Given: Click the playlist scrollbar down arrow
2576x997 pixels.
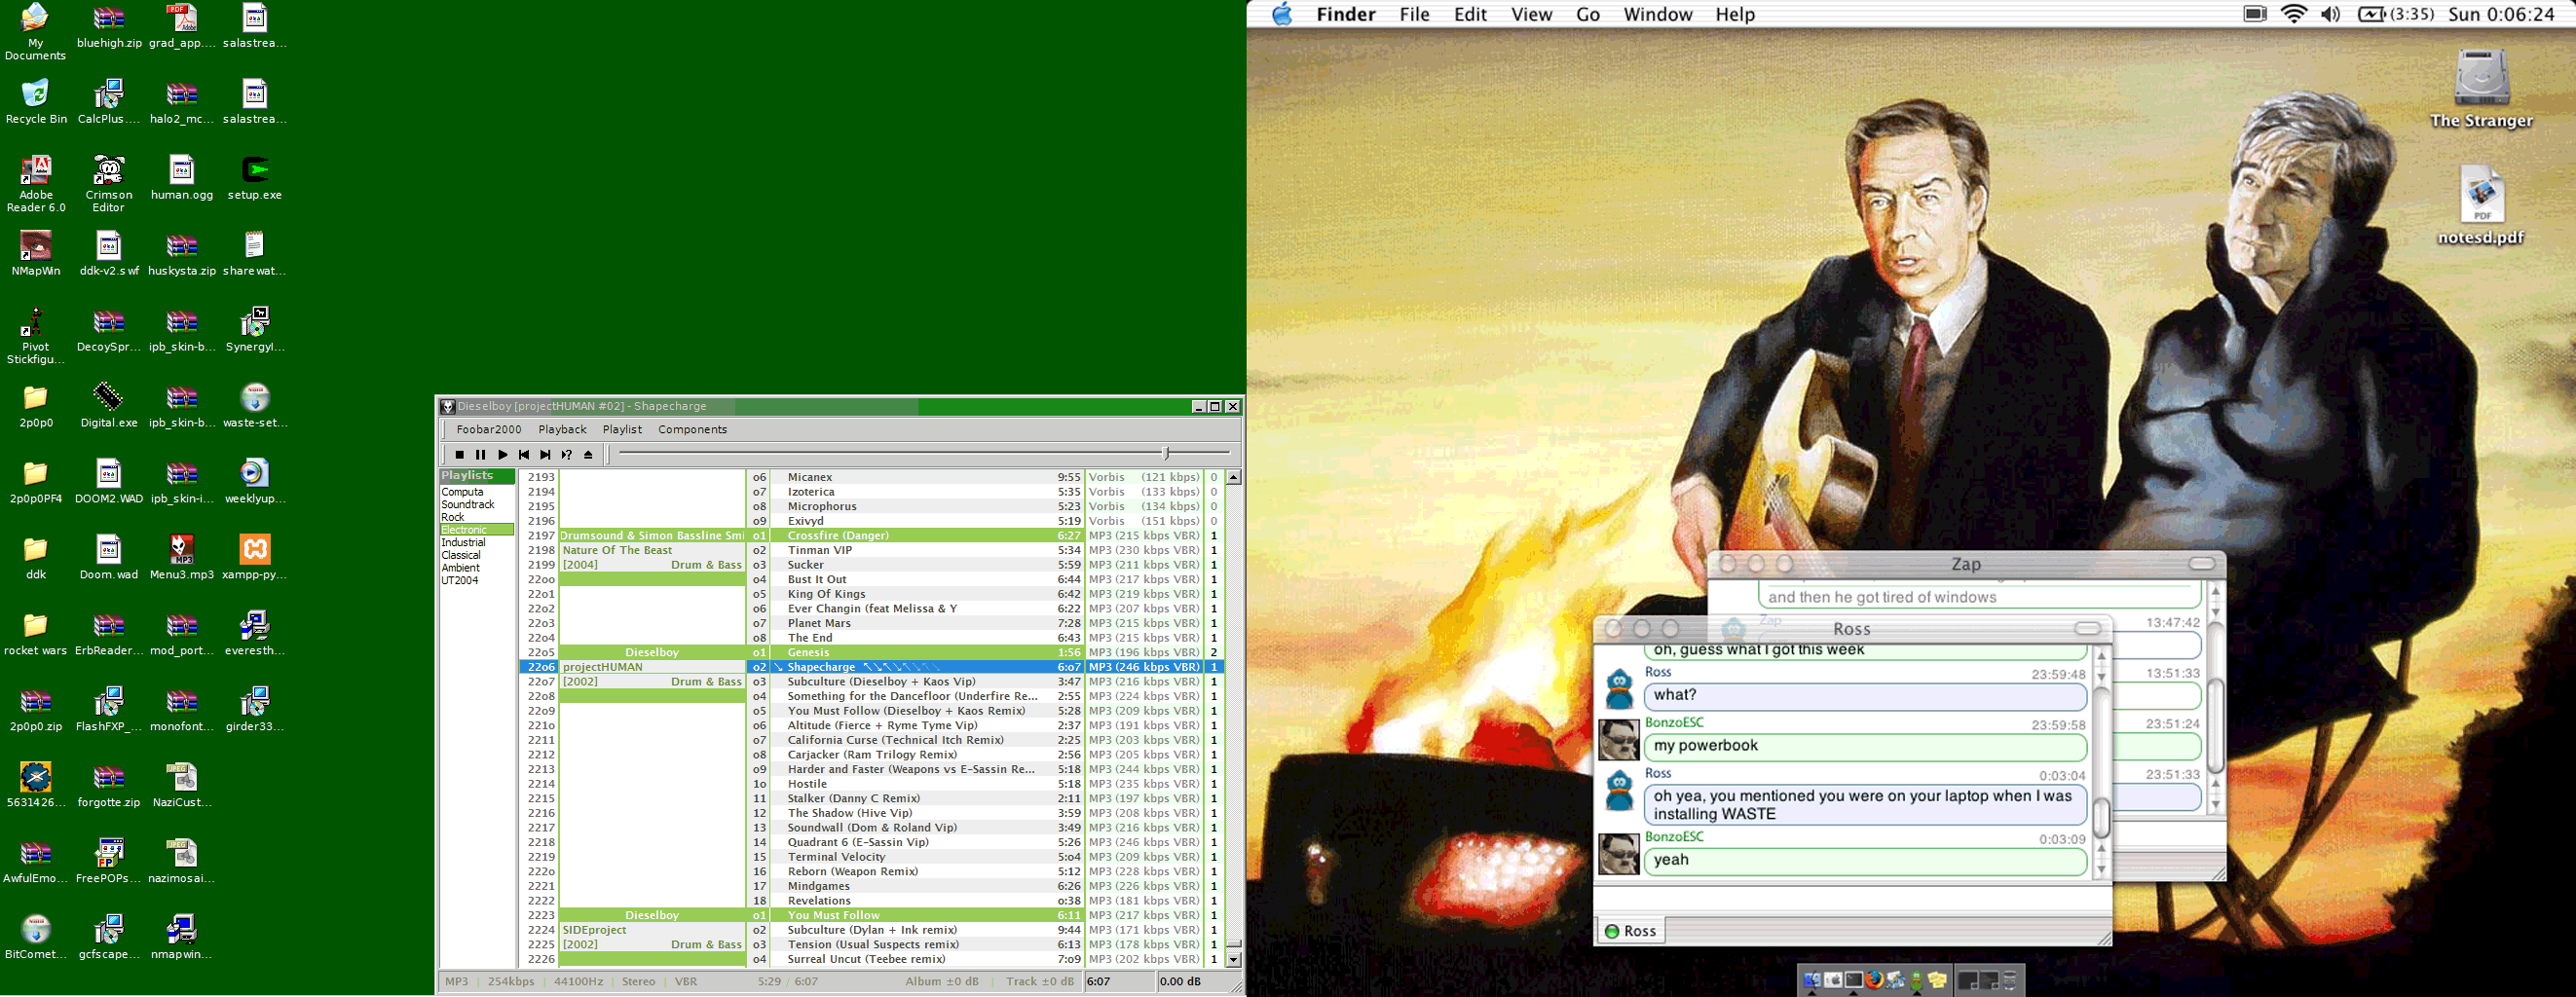Looking at the screenshot, I should pyautogui.click(x=1234, y=959).
